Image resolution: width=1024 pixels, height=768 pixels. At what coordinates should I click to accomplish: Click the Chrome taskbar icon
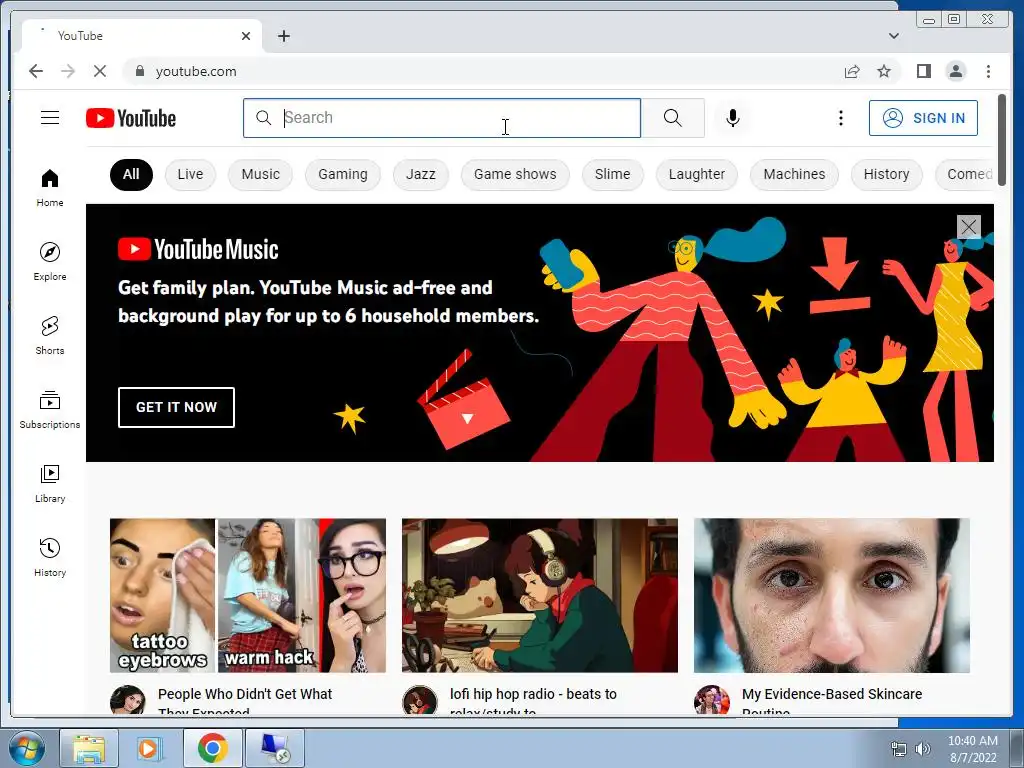(212, 748)
